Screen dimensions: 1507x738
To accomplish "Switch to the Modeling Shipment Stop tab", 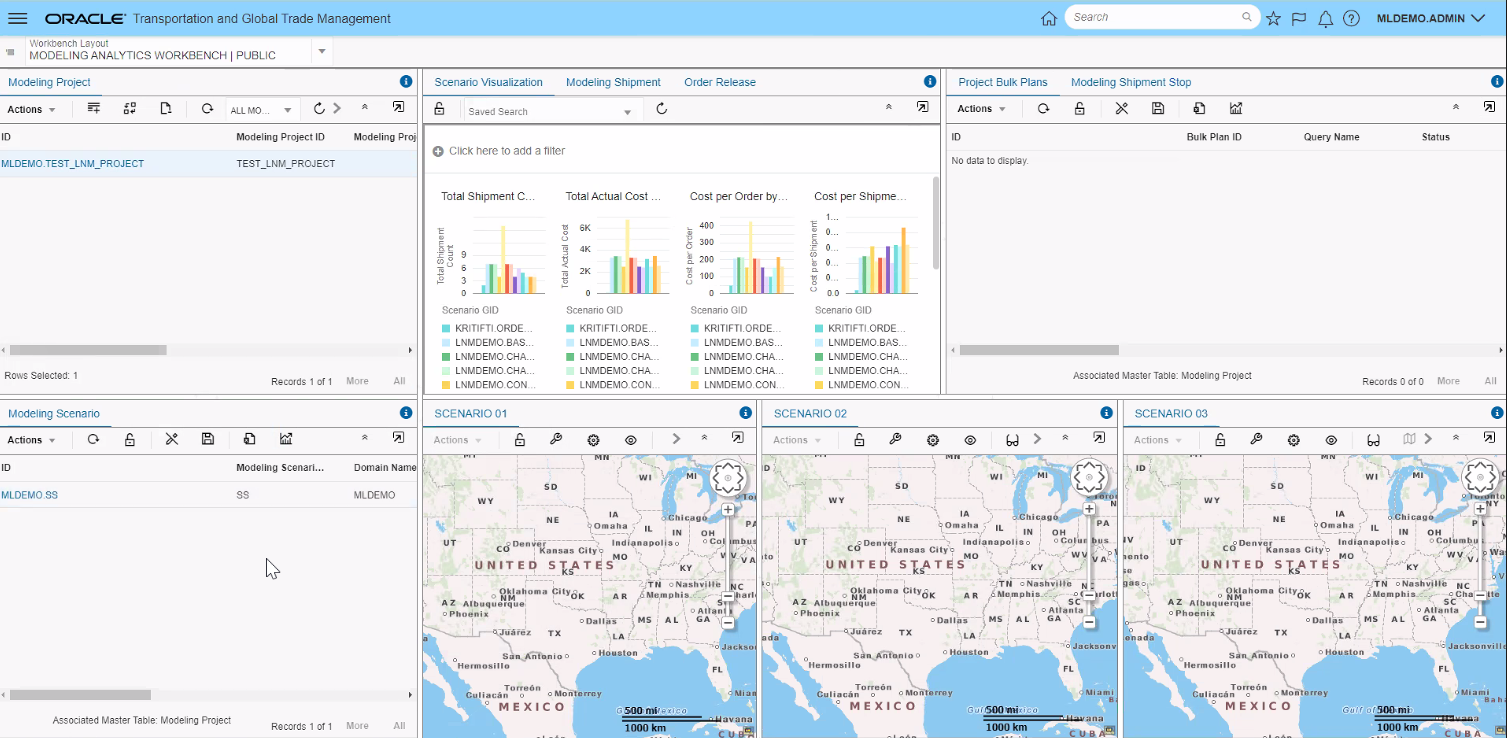I will (x=1131, y=82).
